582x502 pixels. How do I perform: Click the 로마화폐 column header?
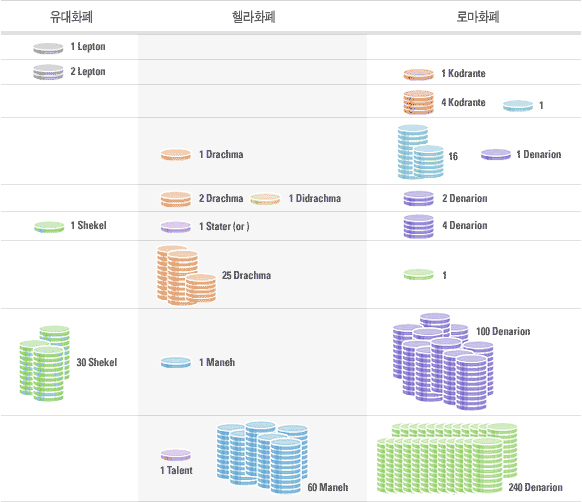478,17
